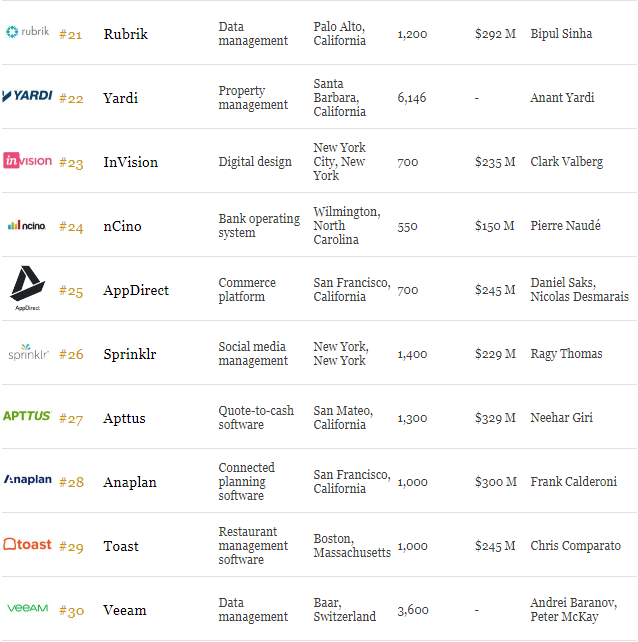Click the Yardi logo

click(x=27, y=96)
